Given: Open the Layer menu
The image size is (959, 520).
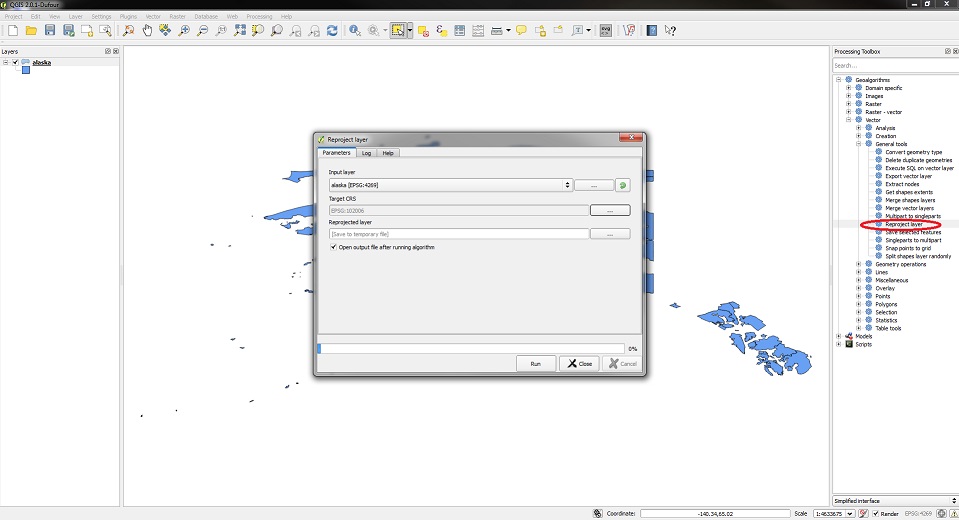Looking at the screenshot, I should point(75,17).
